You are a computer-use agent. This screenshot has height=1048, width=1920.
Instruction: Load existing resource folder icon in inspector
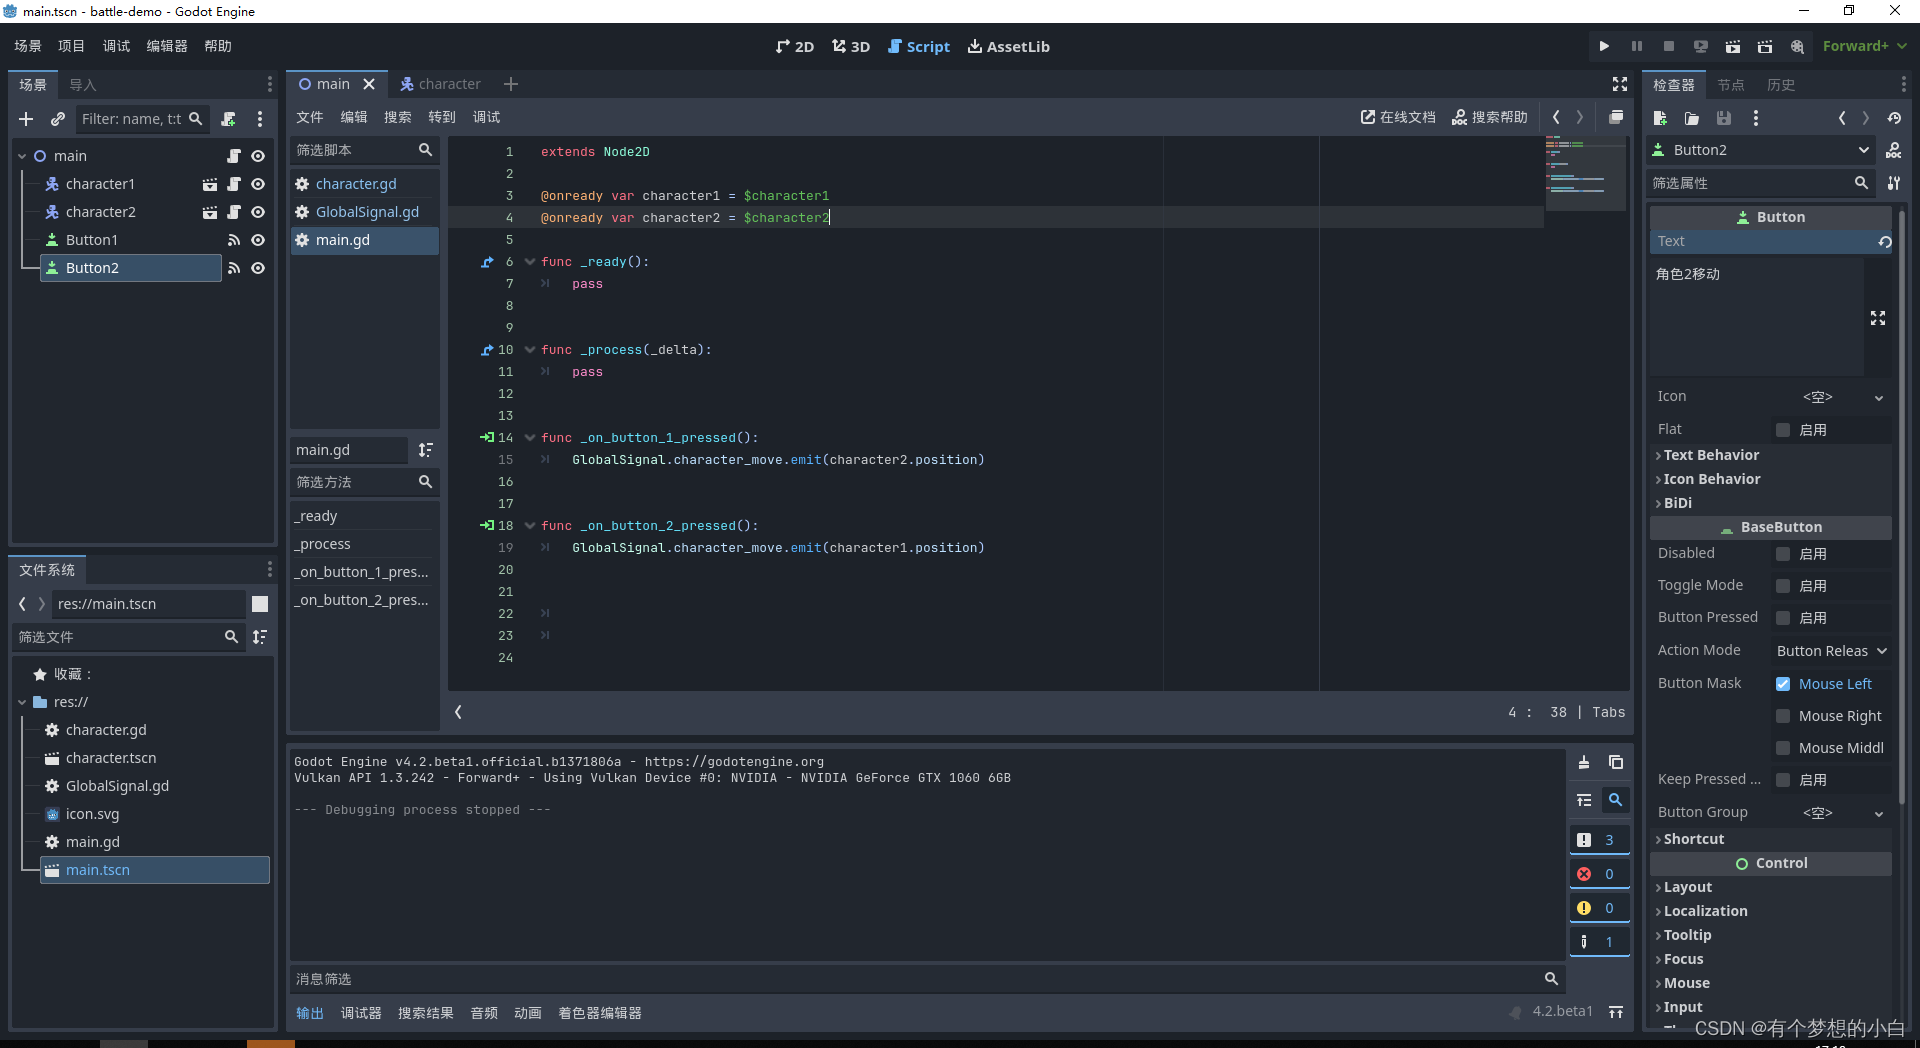point(1692,118)
